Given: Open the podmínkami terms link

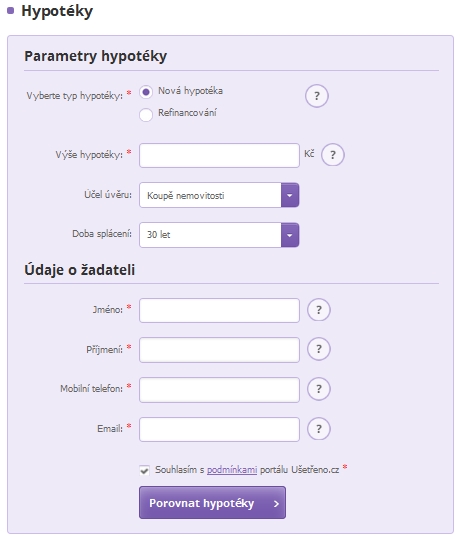Looking at the screenshot, I should click(x=232, y=470).
